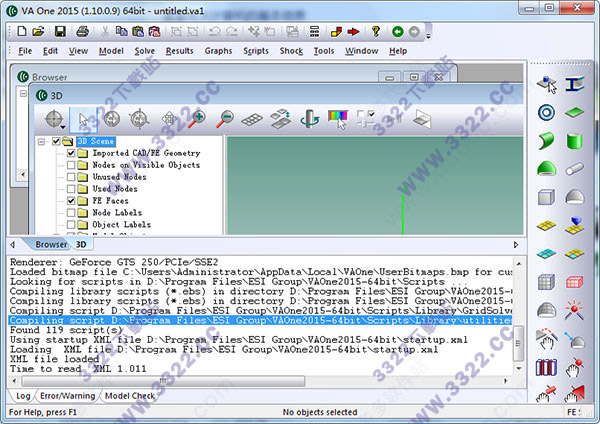Open the Solve menu
The height and width of the screenshot is (424, 600).
144,51
